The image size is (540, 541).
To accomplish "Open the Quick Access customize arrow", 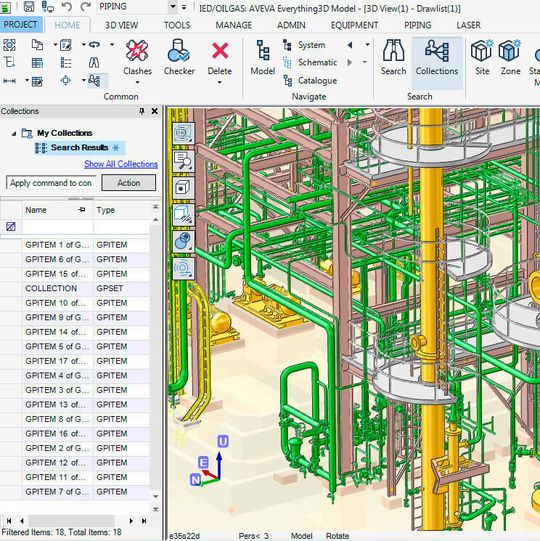I will pyautogui.click(x=184, y=7).
